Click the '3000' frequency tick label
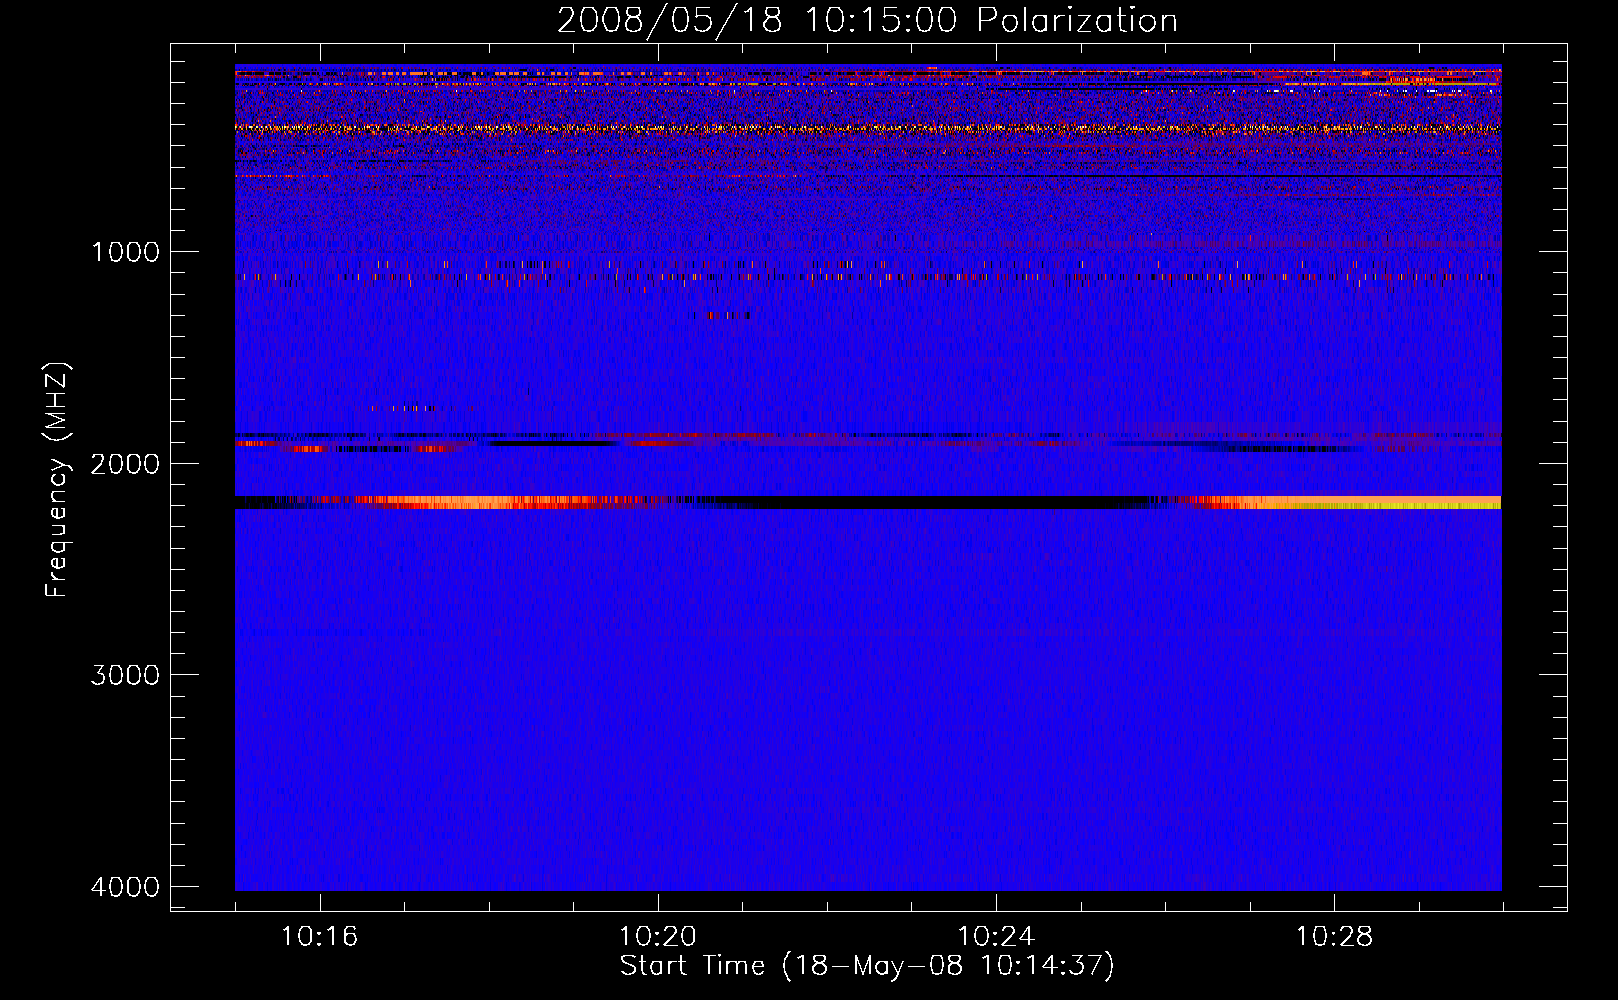This screenshot has height=1000, width=1618. coord(125,675)
